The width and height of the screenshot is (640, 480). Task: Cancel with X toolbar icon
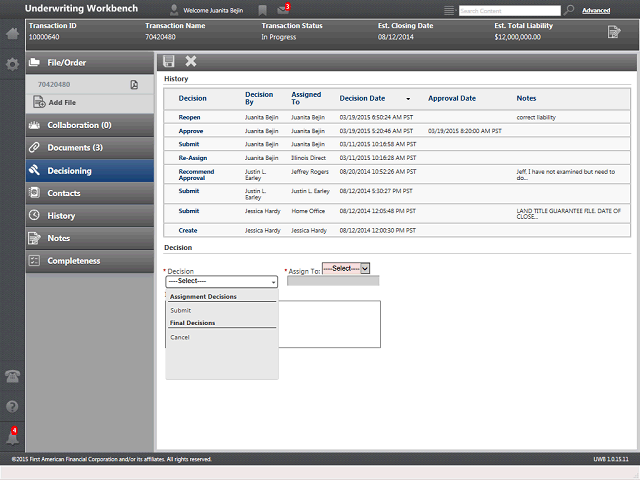[191, 61]
